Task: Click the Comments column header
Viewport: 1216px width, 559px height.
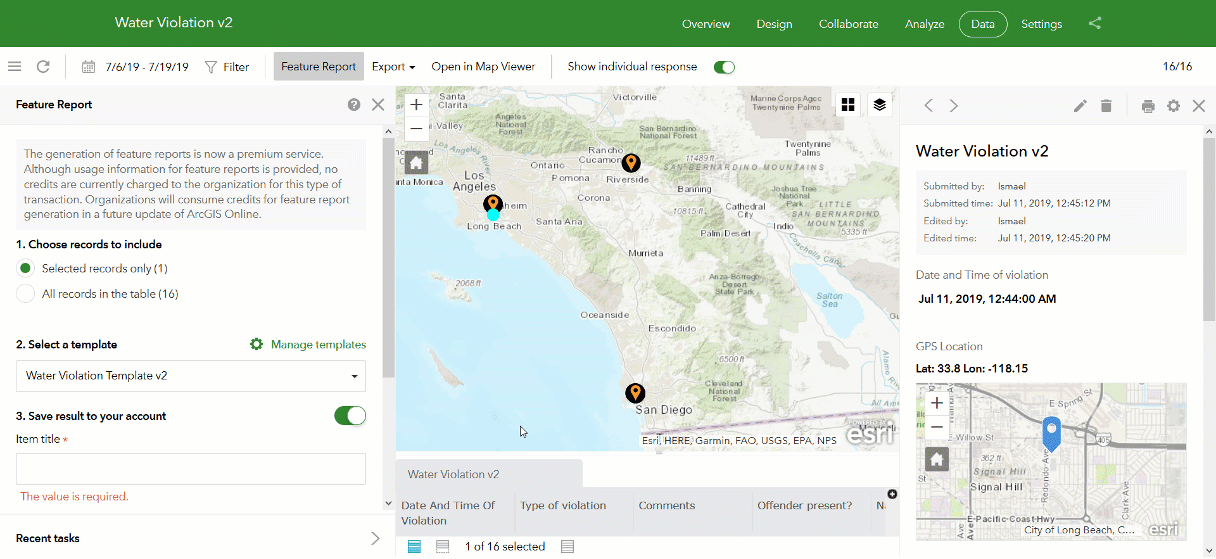Action: point(667,505)
